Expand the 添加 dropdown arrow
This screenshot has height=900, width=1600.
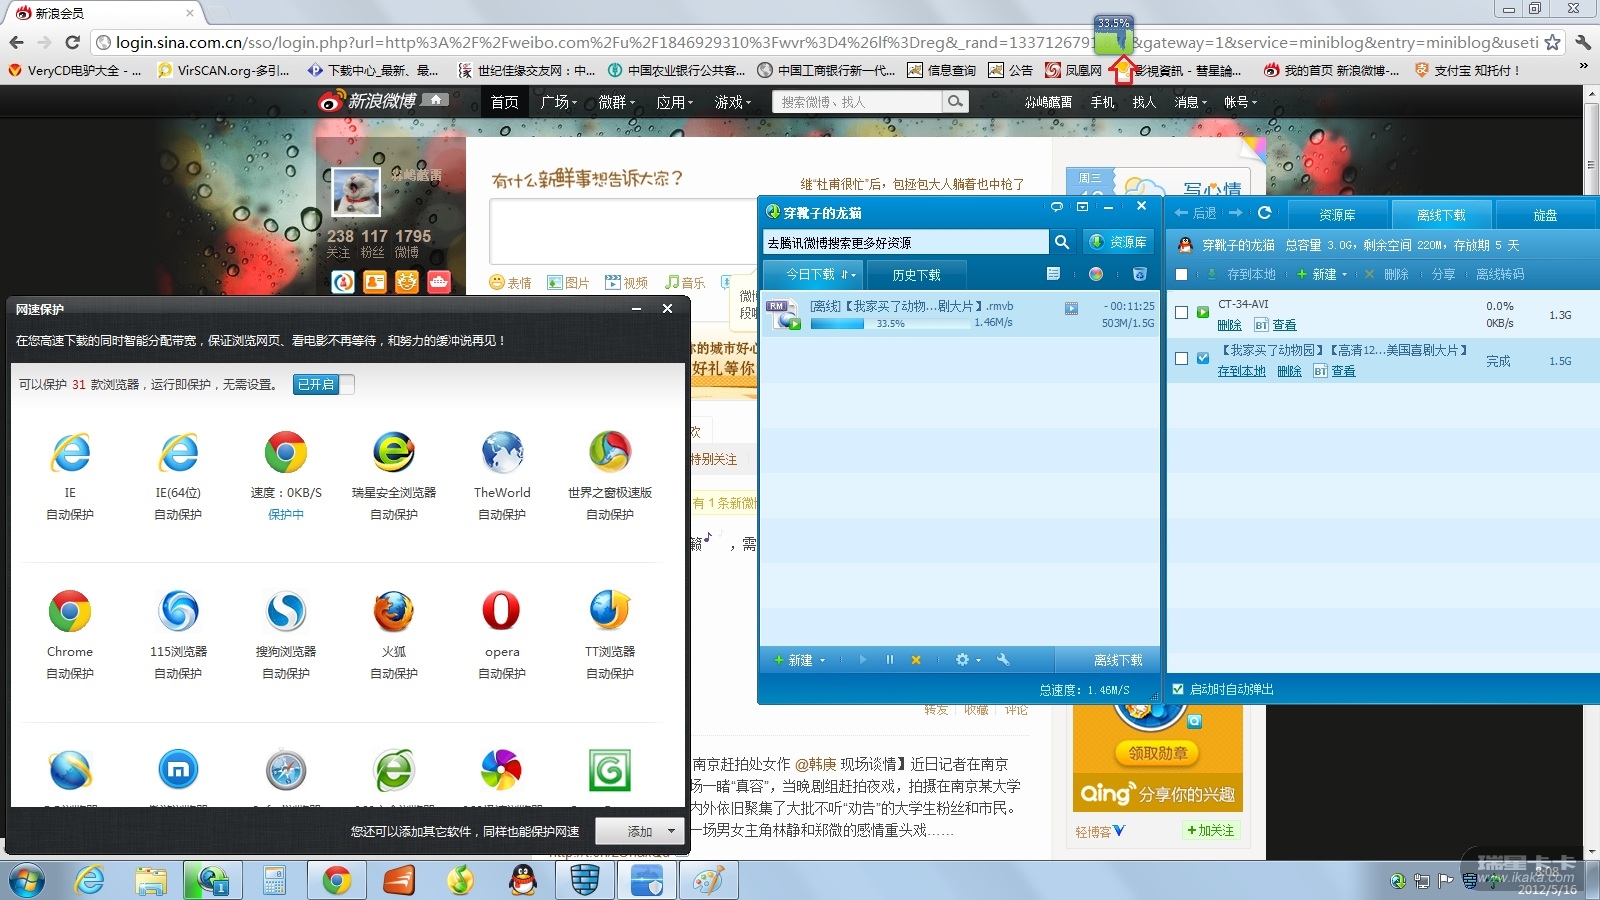pos(671,831)
